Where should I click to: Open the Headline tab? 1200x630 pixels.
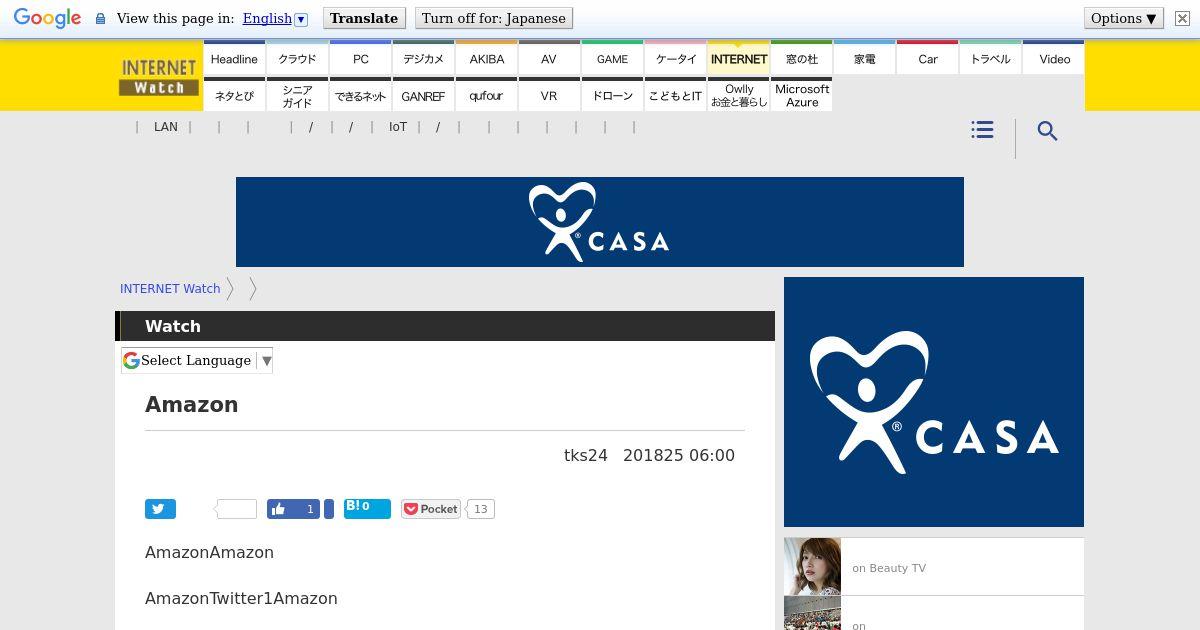pyautogui.click(x=234, y=58)
